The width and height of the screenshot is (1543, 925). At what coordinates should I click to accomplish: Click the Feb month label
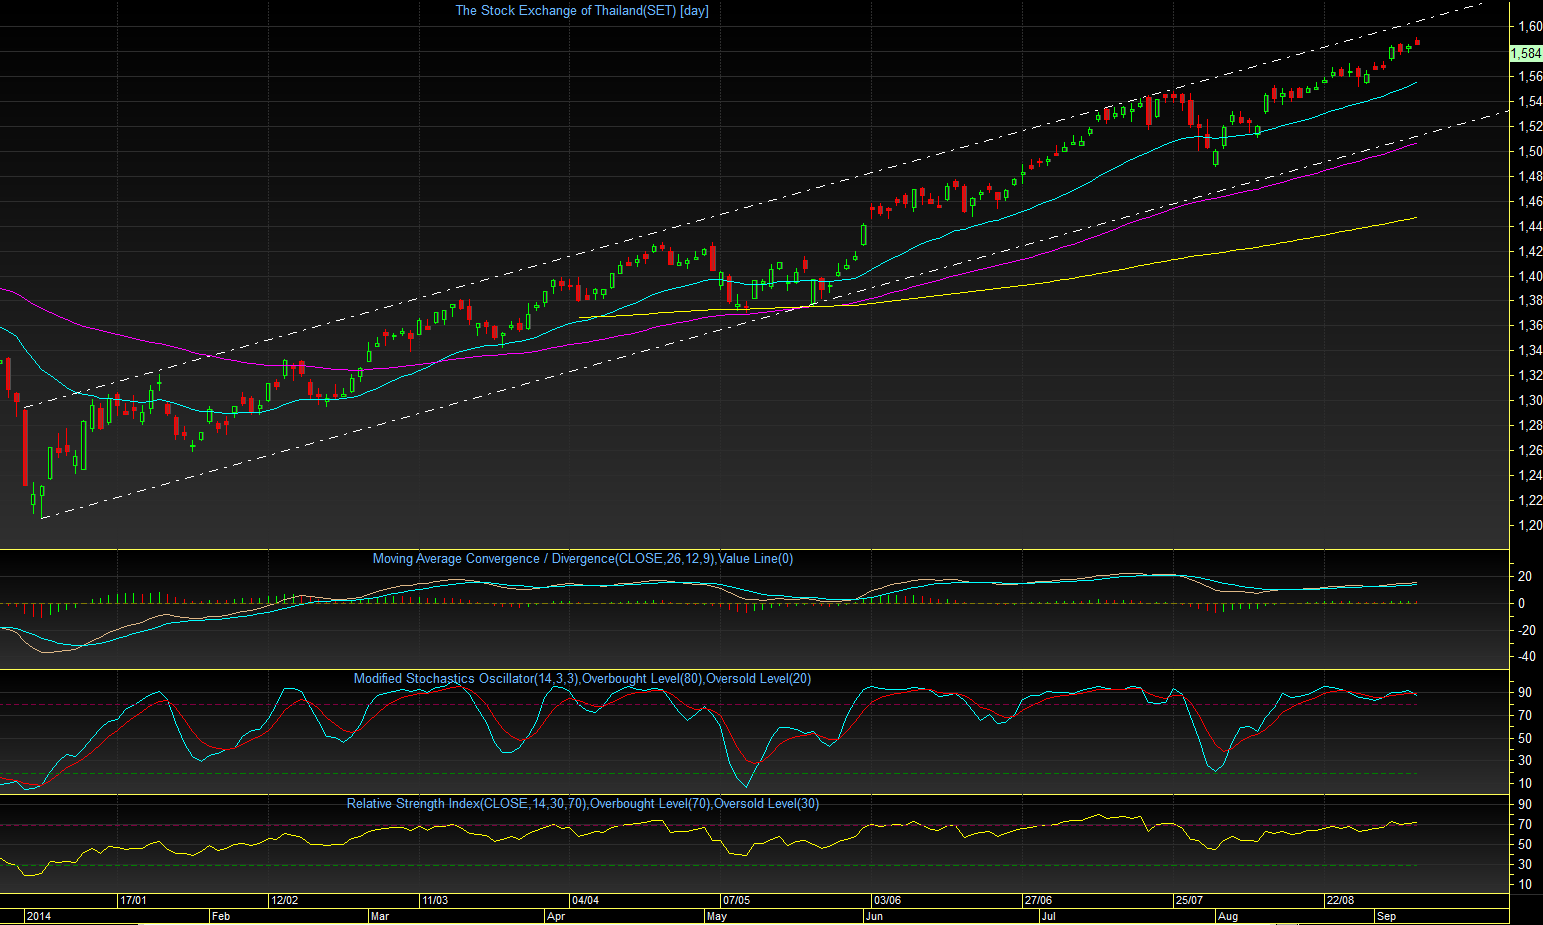click(221, 917)
